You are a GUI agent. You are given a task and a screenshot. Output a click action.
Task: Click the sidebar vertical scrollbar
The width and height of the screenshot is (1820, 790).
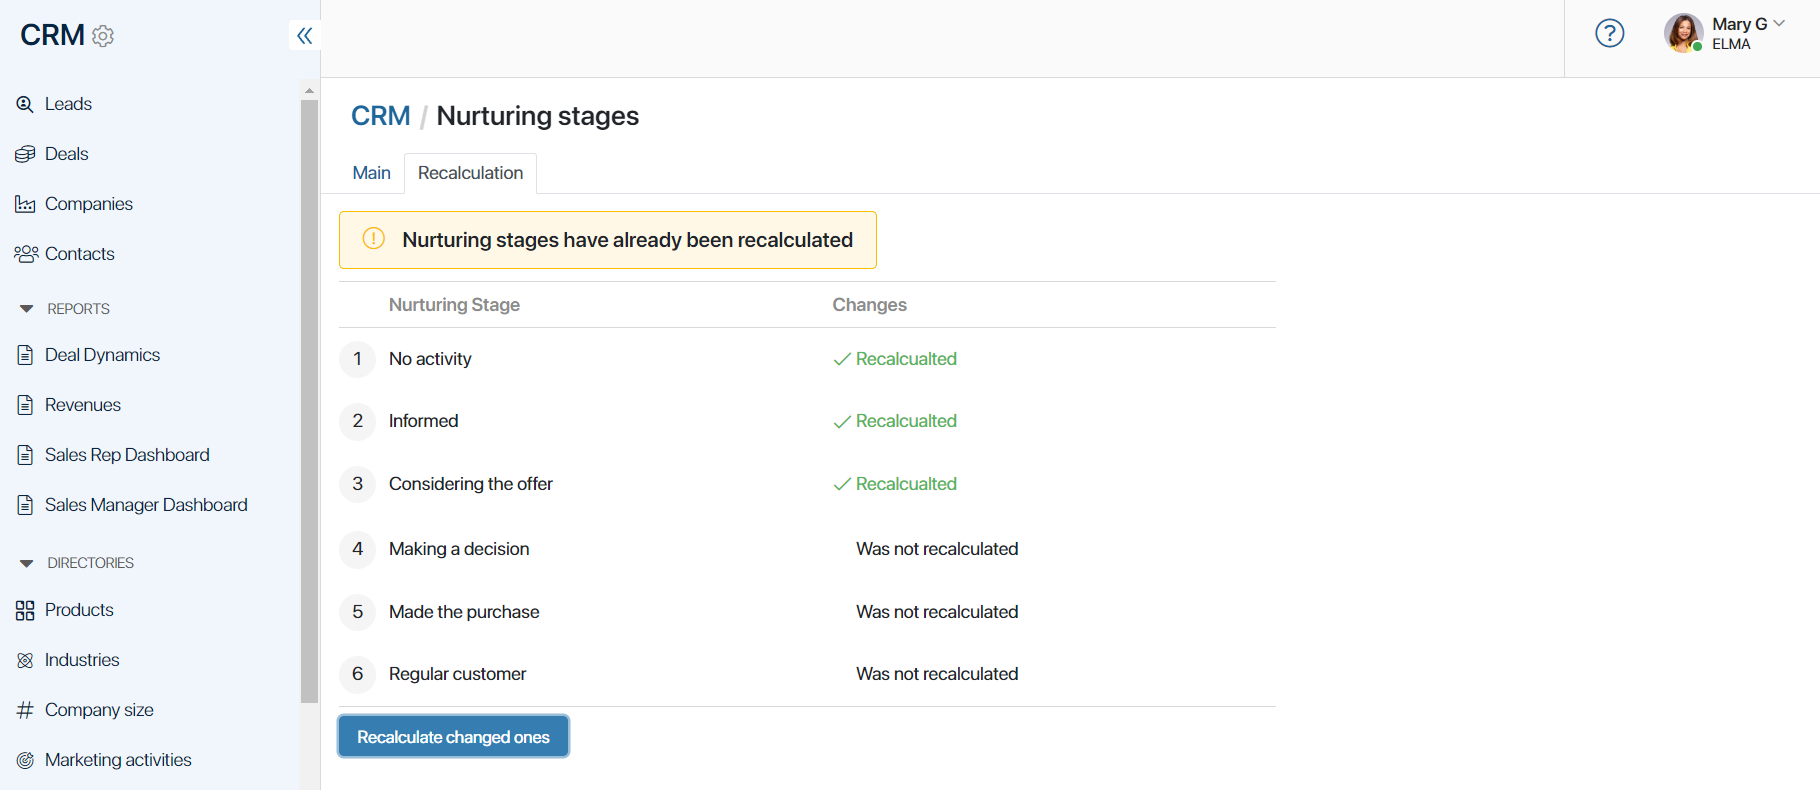309,400
